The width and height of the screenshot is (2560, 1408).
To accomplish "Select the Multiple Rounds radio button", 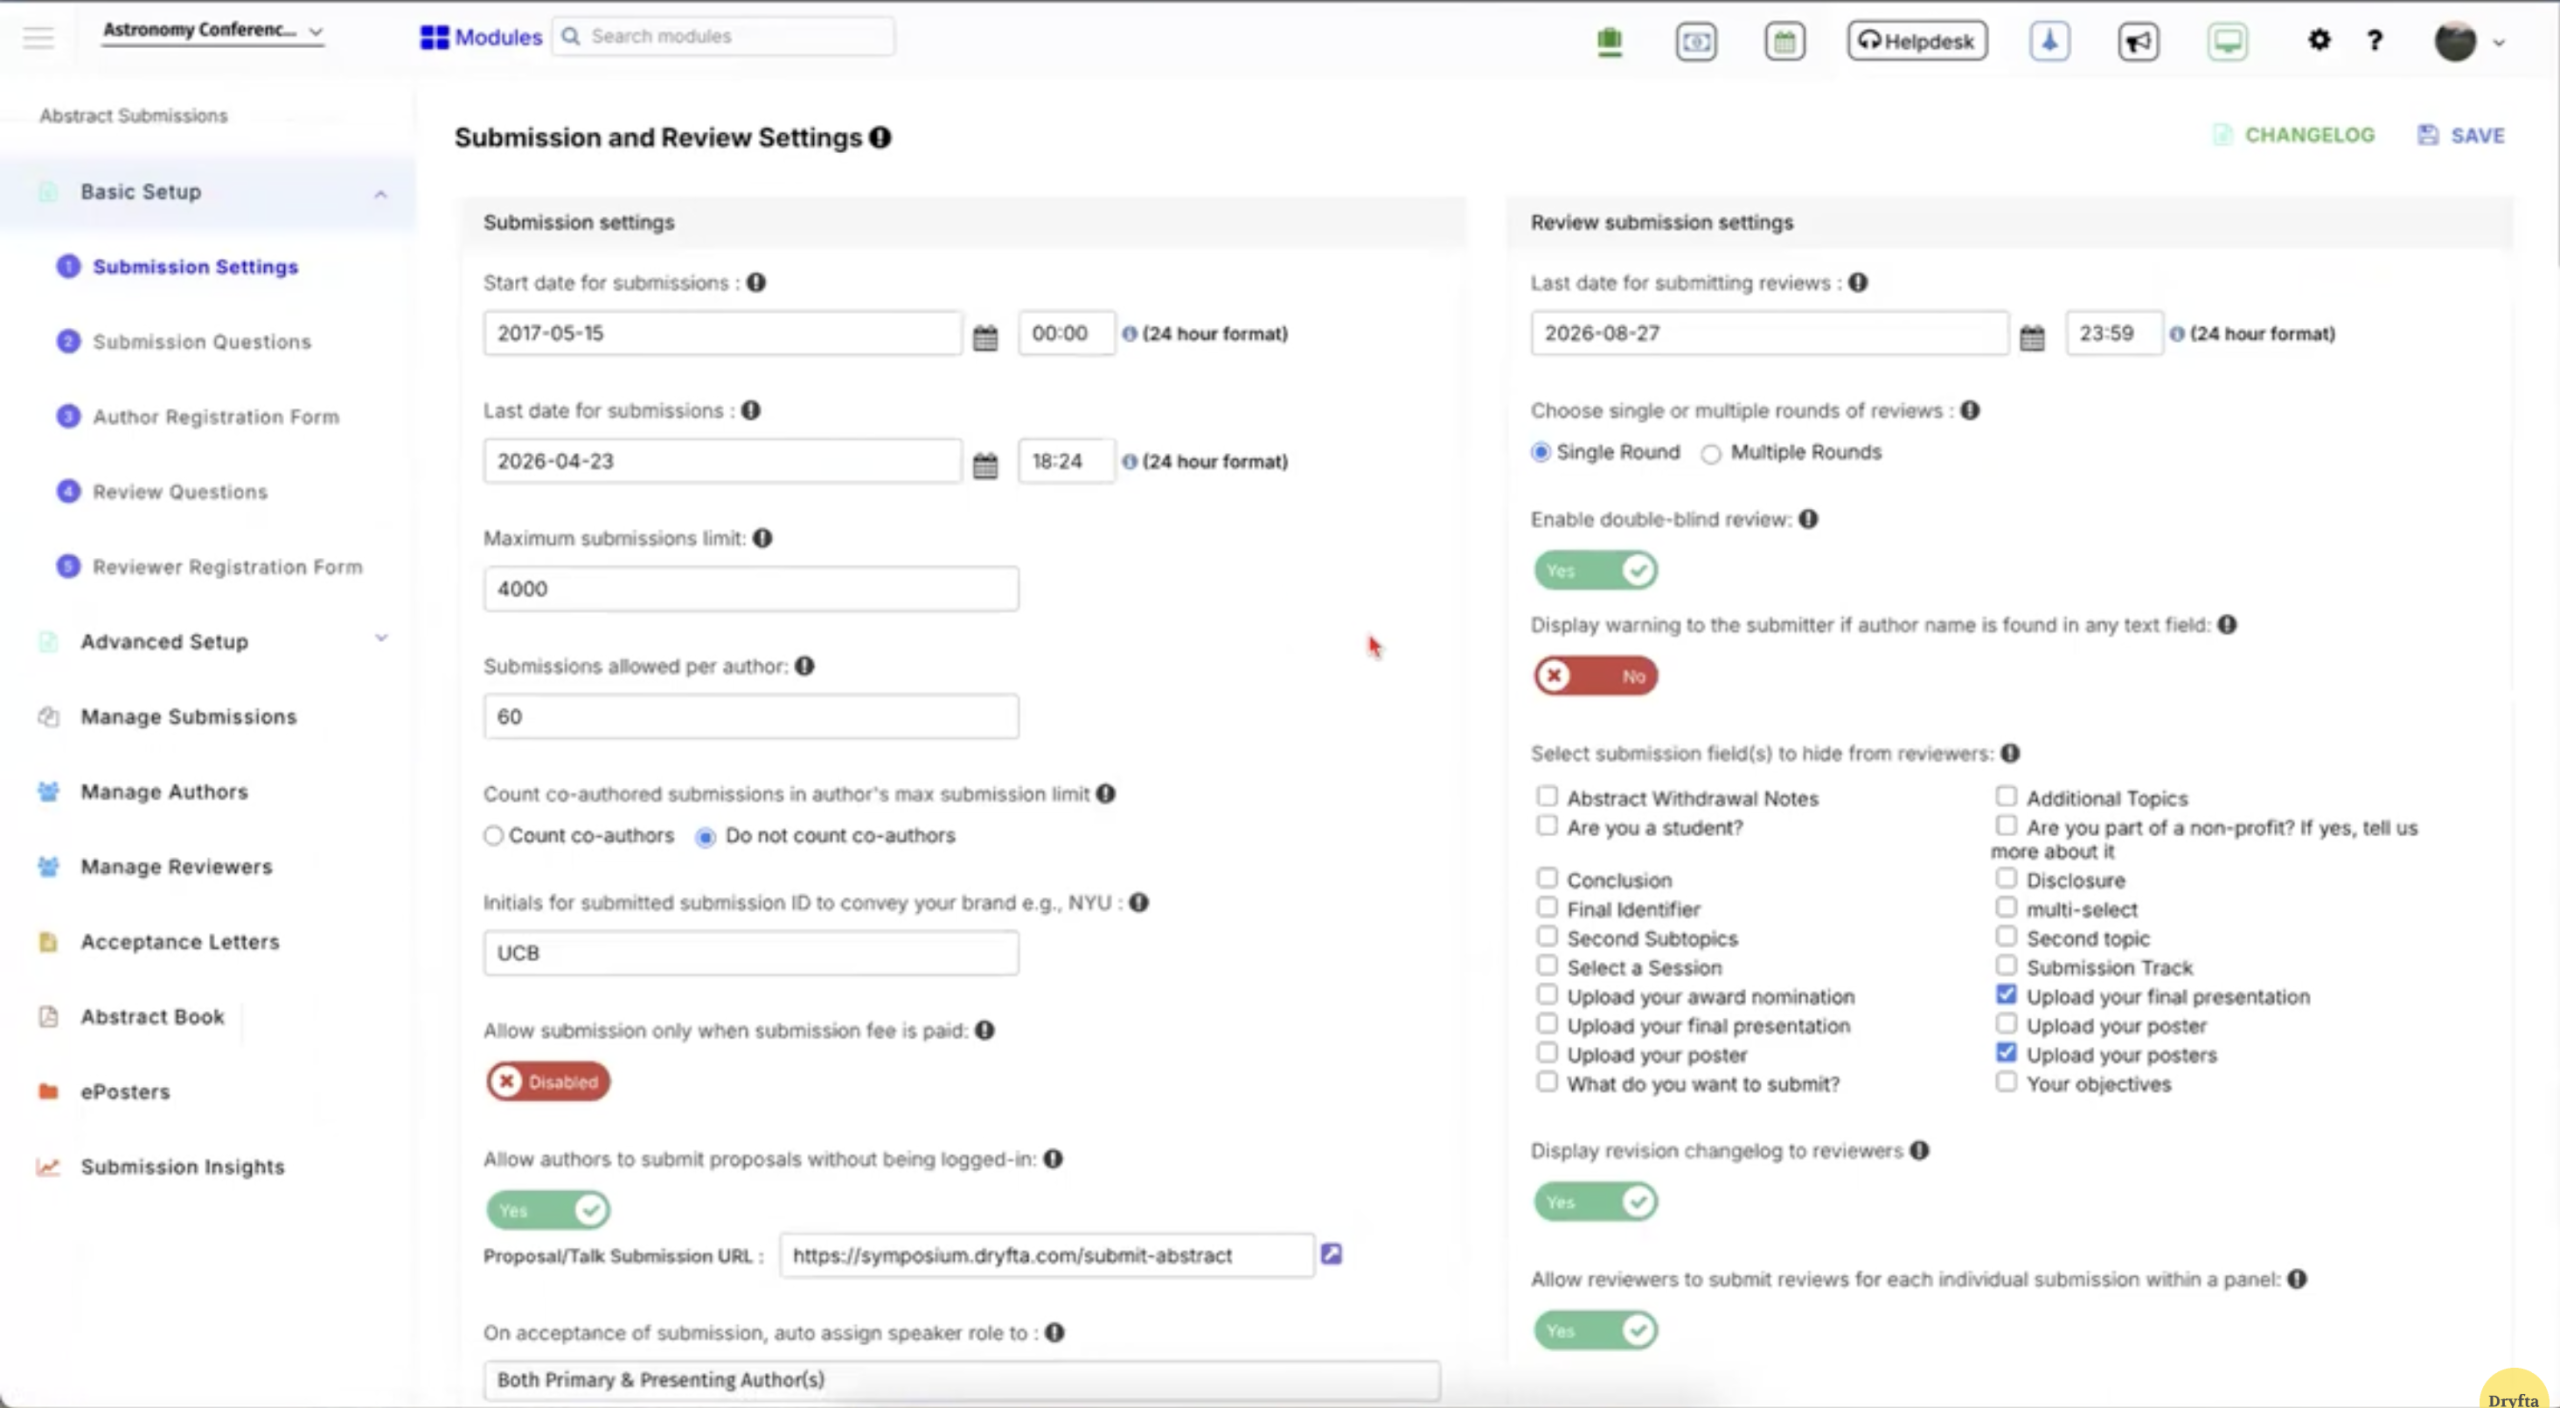I will [1711, 454].
